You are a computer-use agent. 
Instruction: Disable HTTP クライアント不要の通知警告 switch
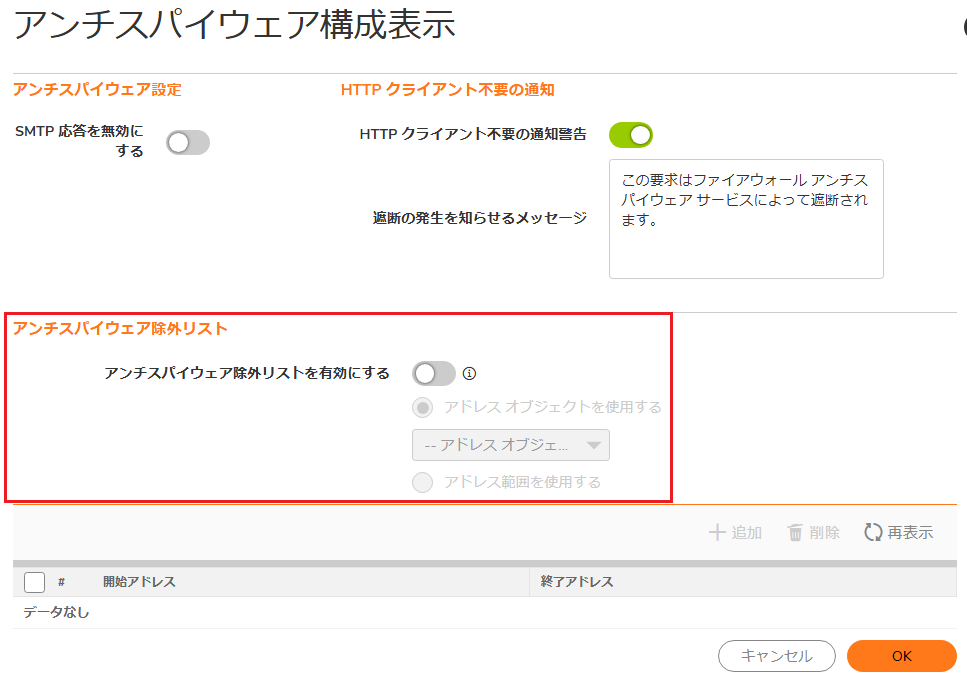point(631,135)
